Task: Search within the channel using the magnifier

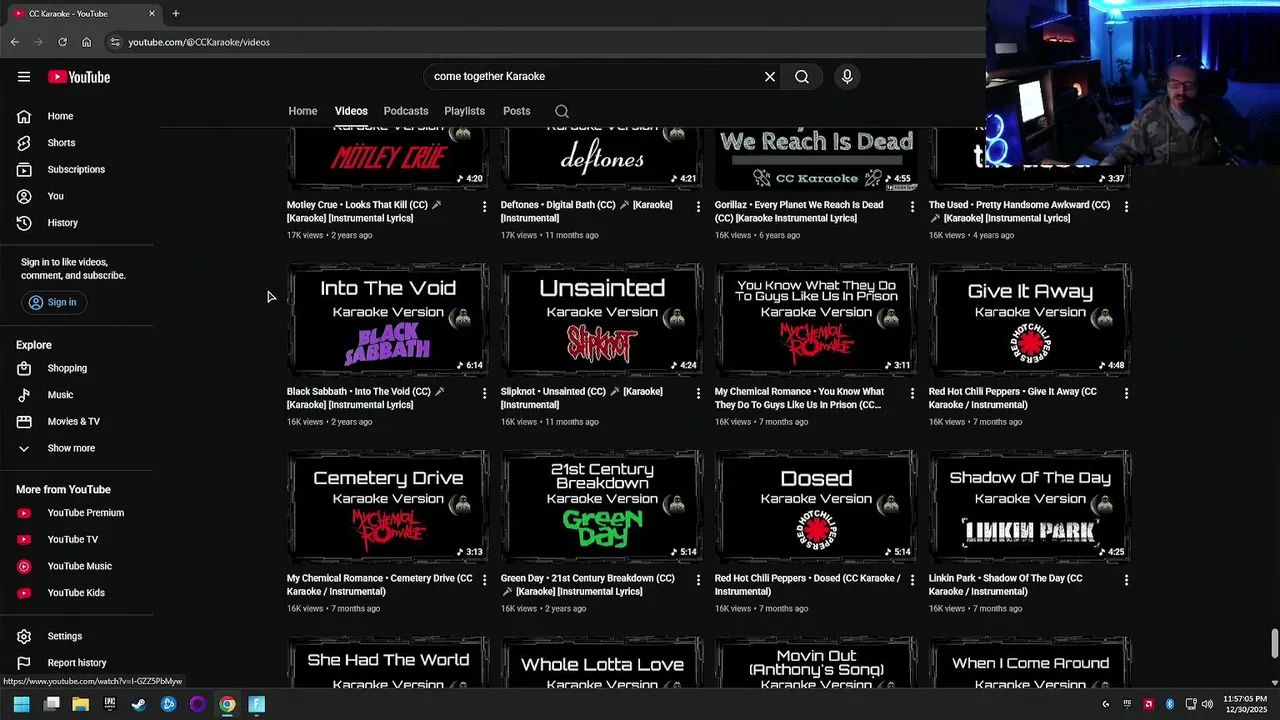Action: click(562, 111)
